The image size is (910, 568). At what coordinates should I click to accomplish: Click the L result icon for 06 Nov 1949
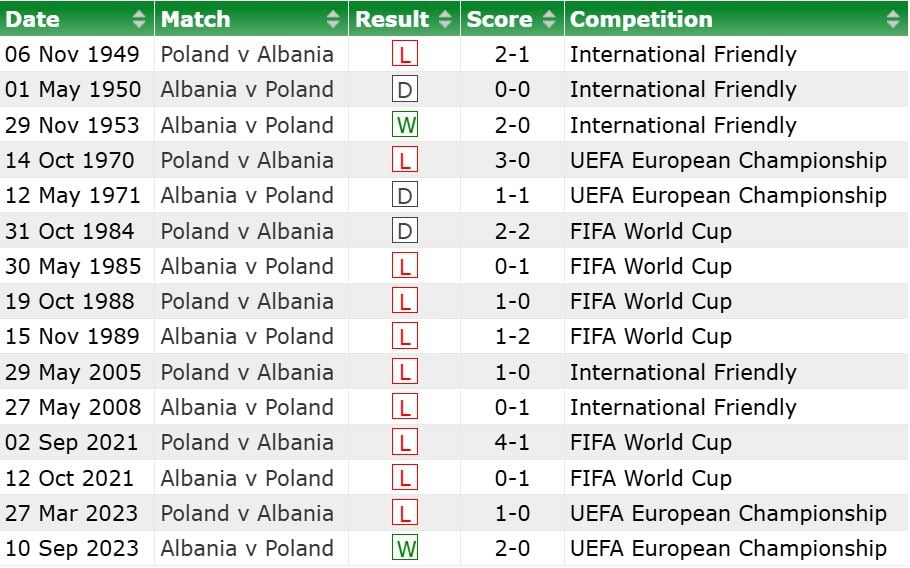pyautogui.click(x=405, y=54)
